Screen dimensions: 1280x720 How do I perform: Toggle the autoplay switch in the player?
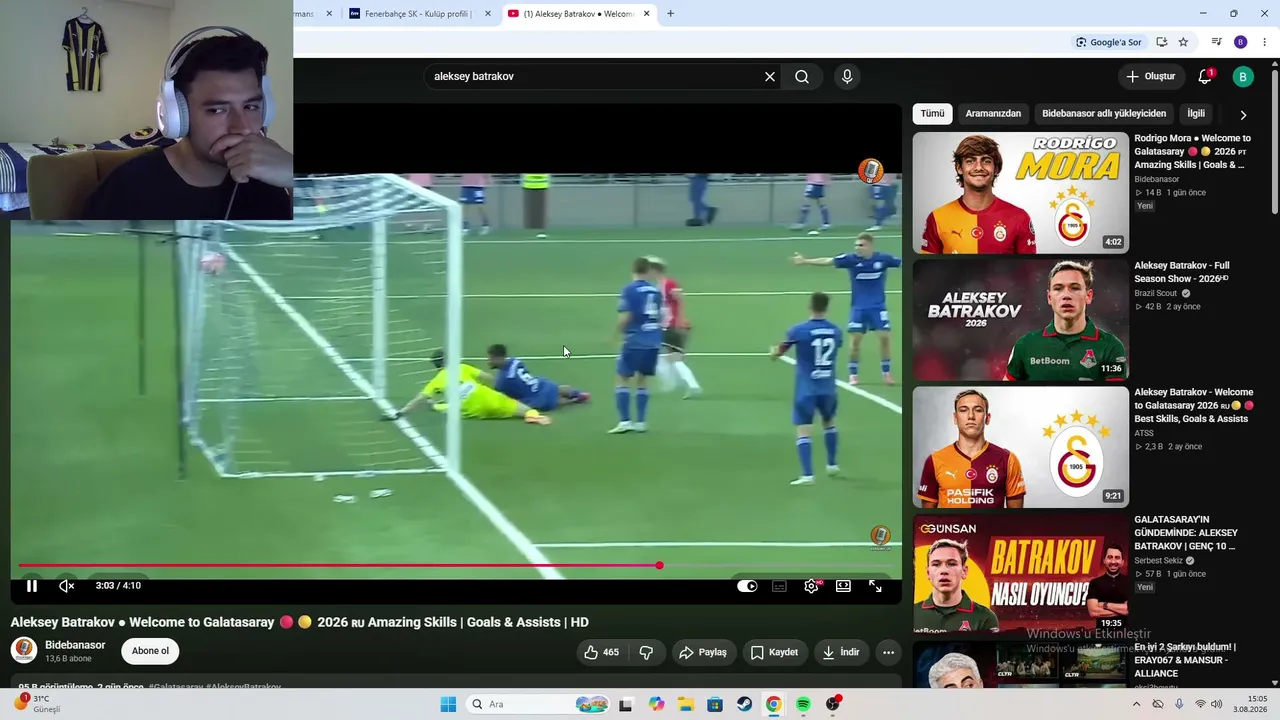click(747, 586)
